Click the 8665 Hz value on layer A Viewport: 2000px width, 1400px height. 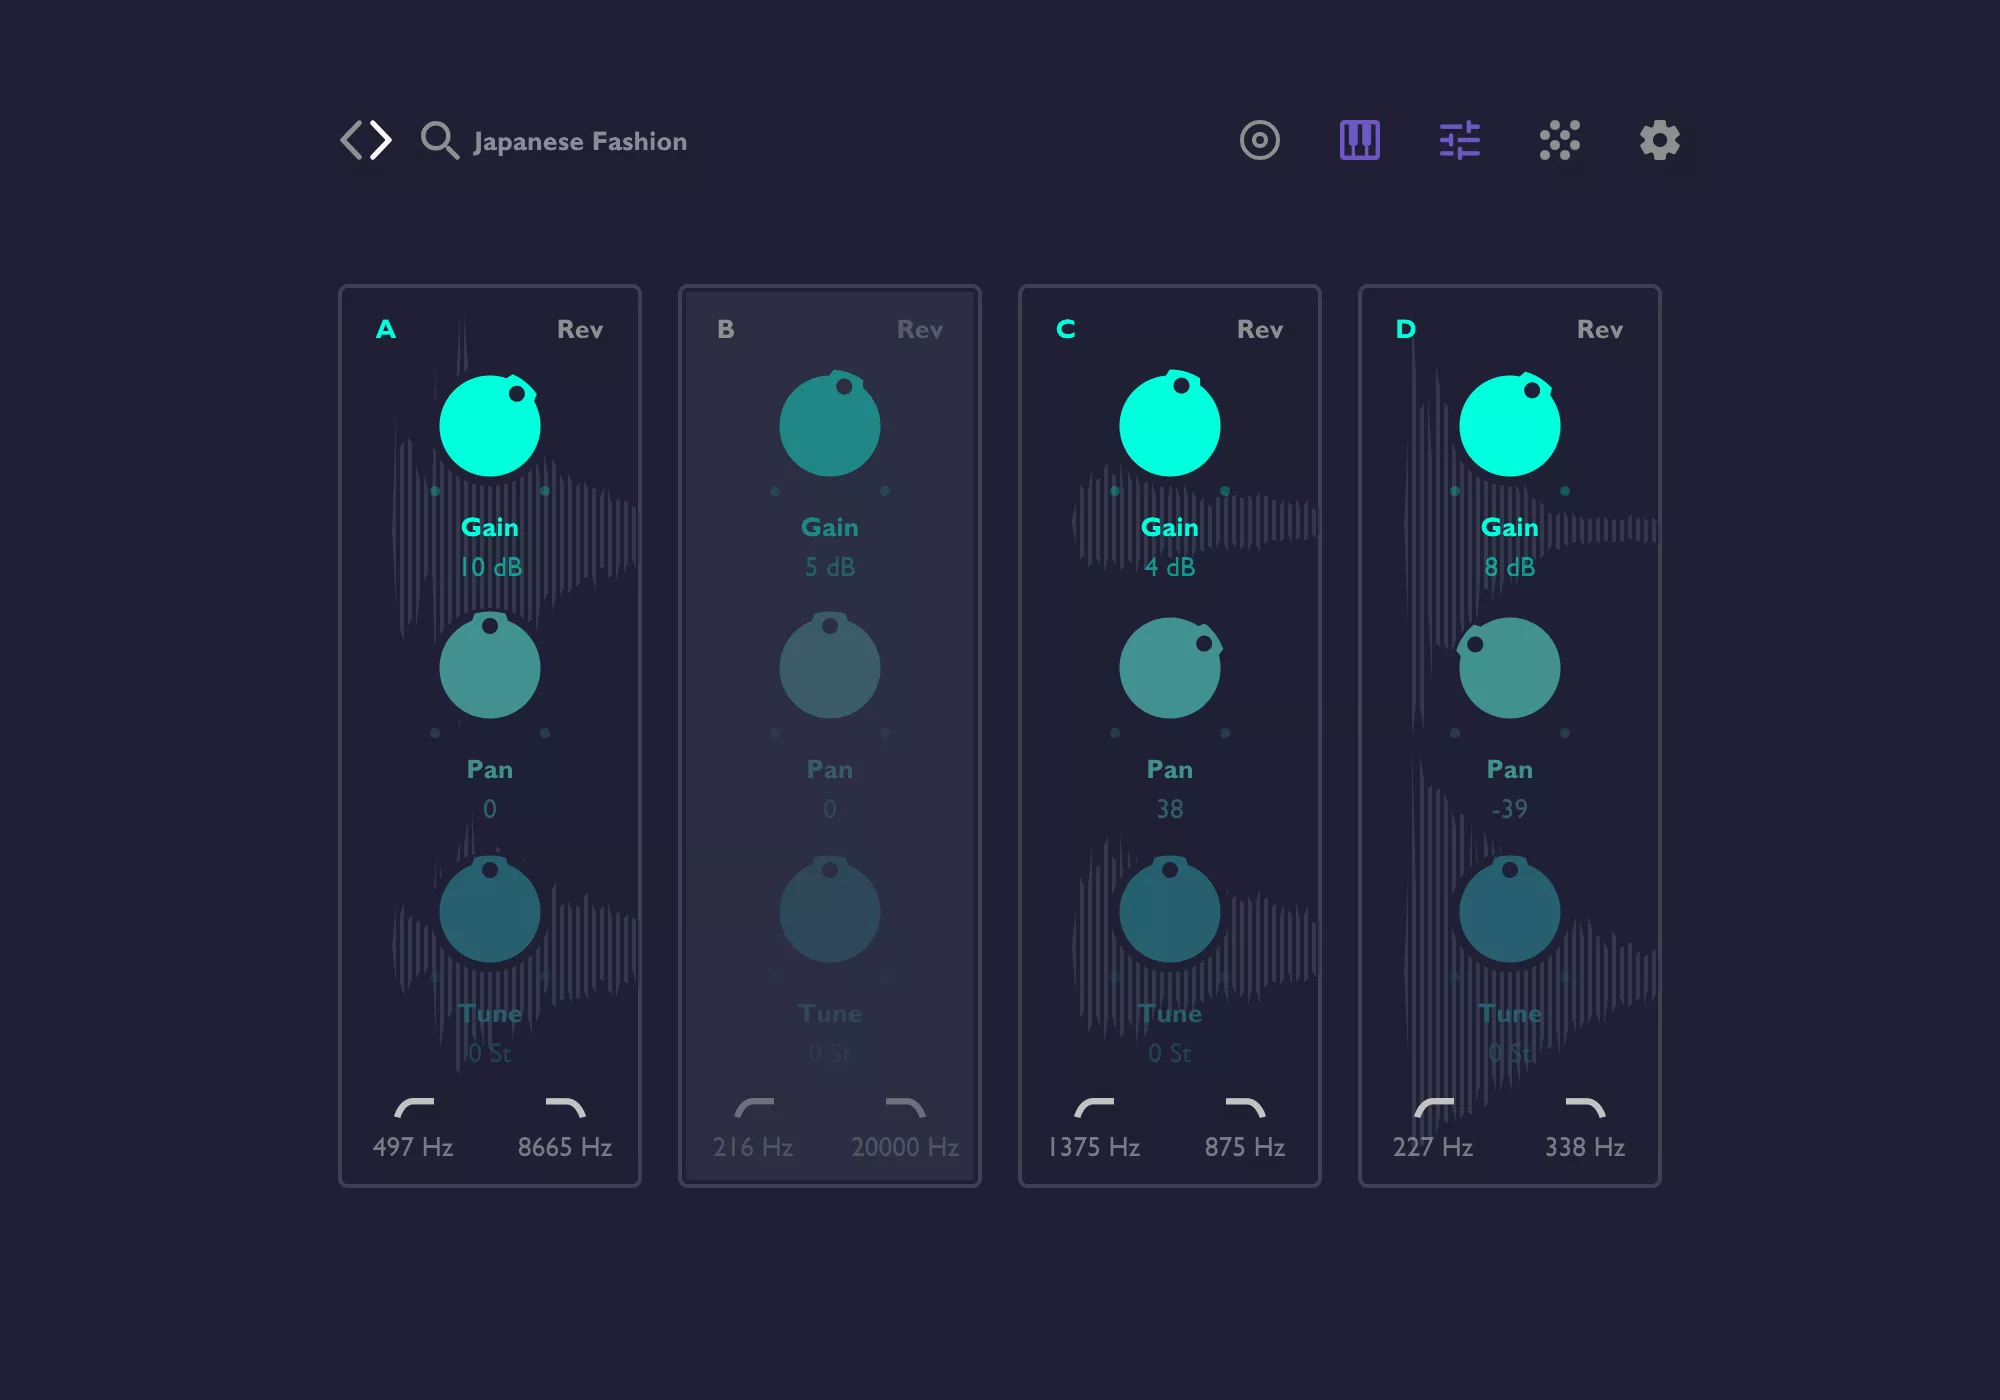pos(565,1147)
